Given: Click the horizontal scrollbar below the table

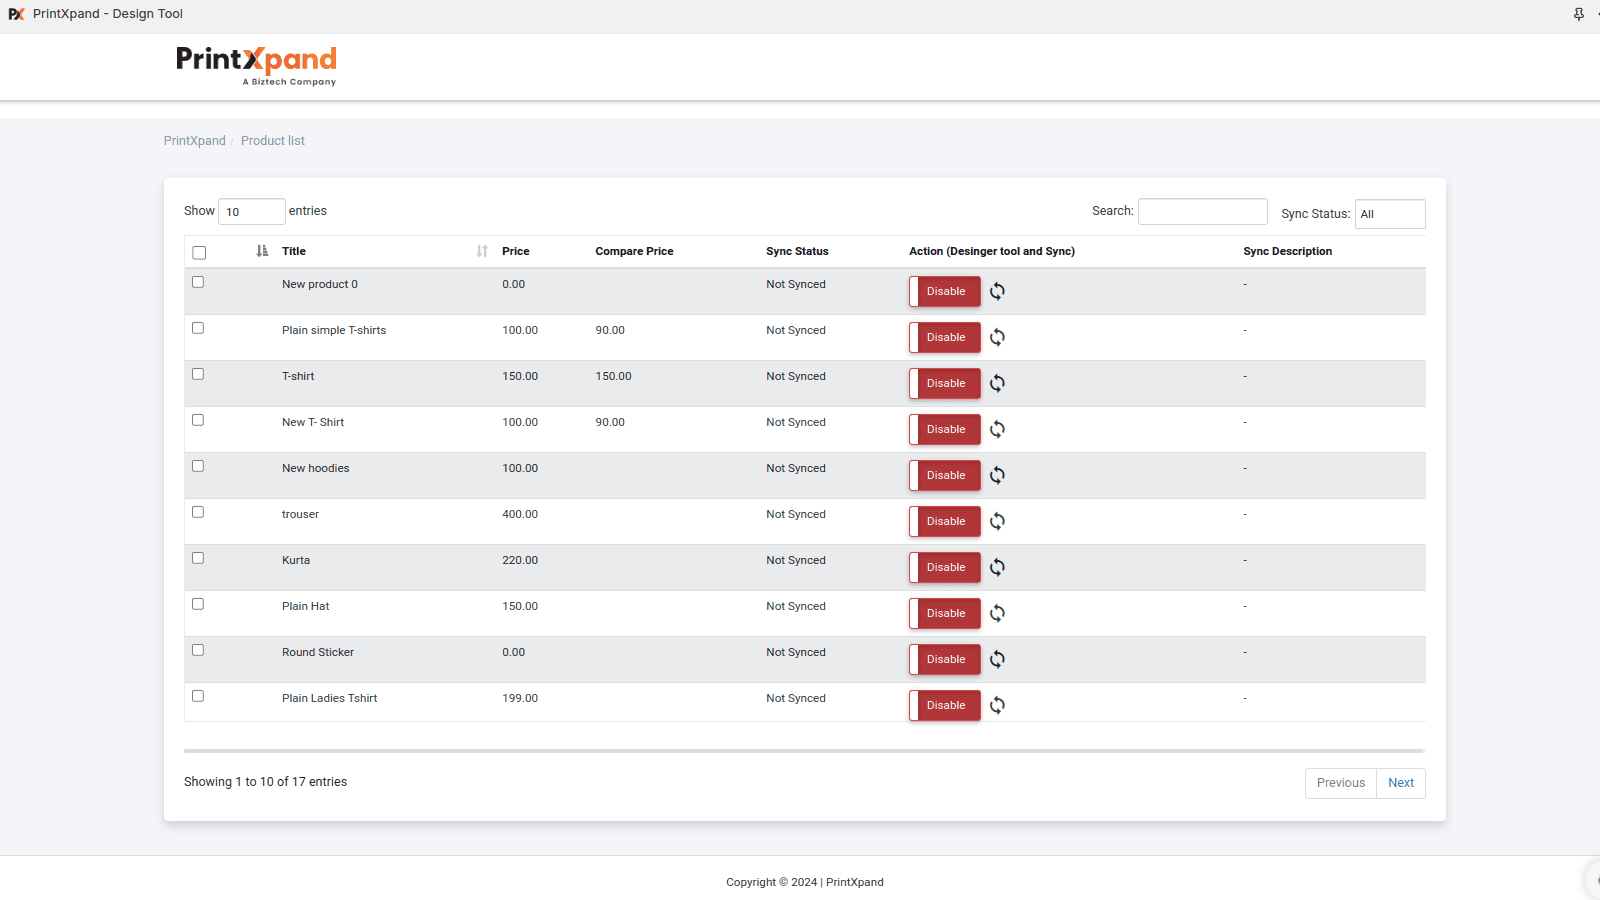Looking at the screenshot, I should coord(804,750).
